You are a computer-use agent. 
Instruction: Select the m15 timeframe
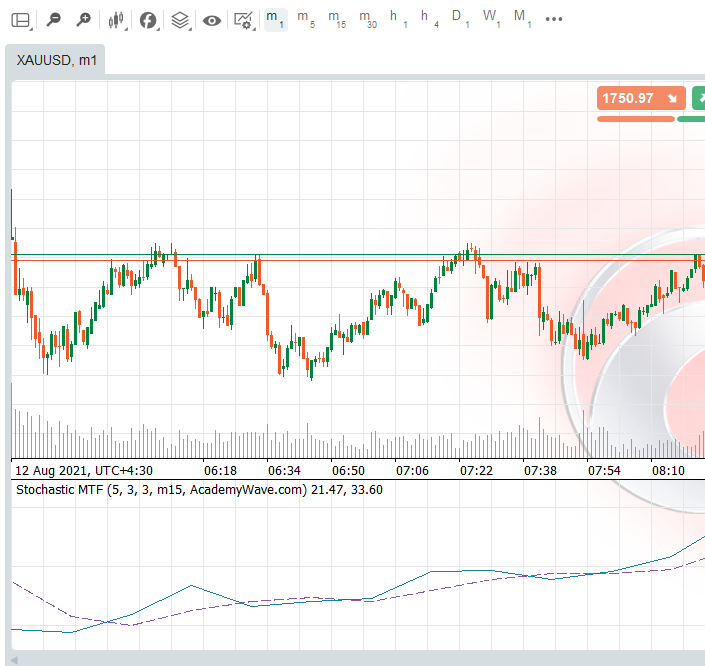click(x=337, y=20)
